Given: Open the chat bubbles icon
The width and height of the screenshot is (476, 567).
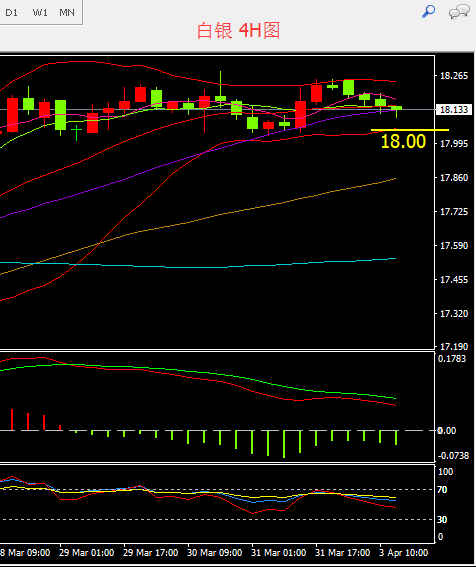Looking at the screenshot, I should click(x=459, y=12).
